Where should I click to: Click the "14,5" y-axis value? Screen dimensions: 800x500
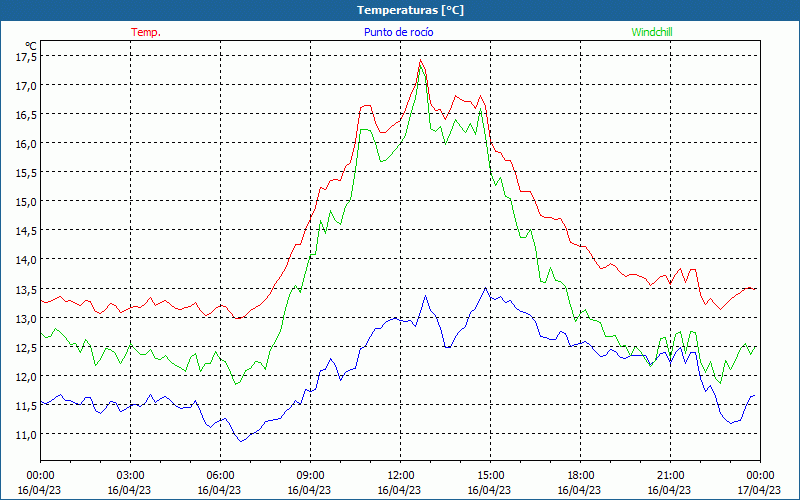(26, 231)
